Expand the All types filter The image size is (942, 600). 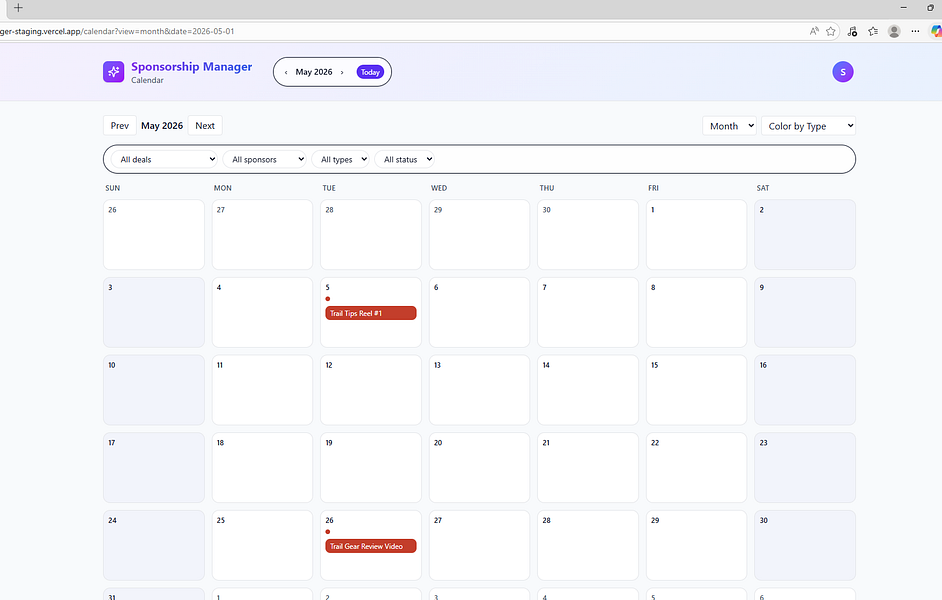(340, 159)
